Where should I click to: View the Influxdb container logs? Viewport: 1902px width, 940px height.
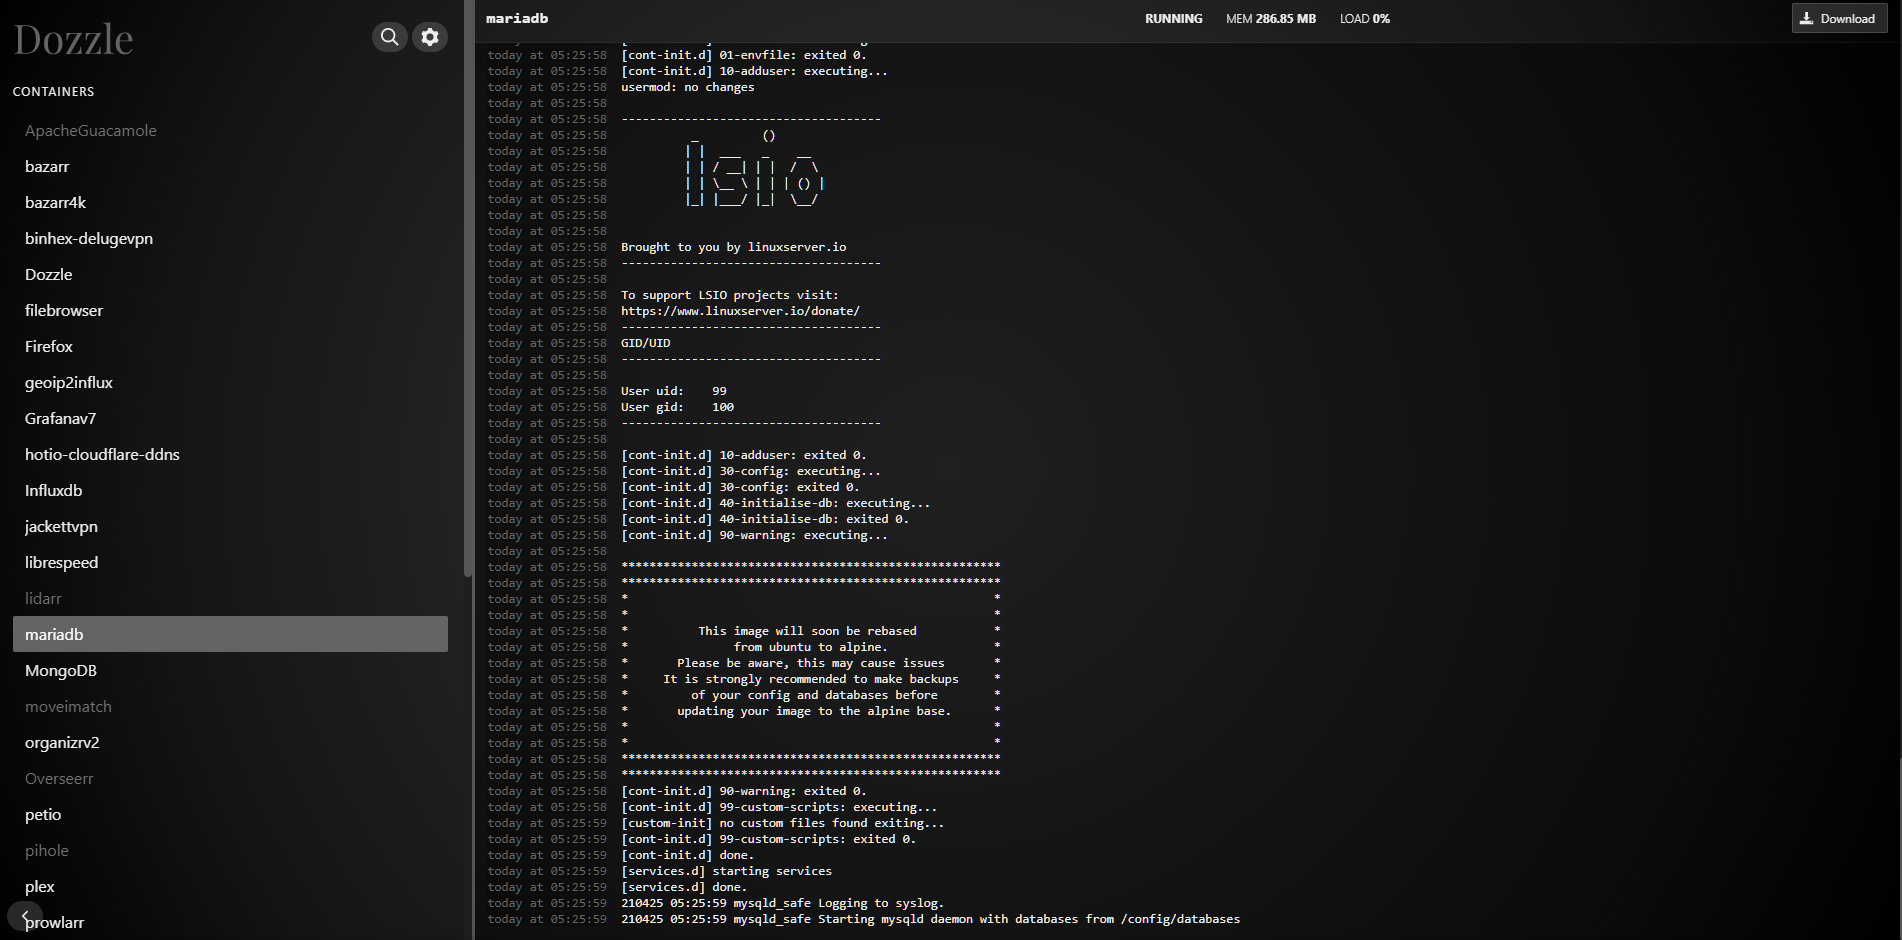tap(54, 491)
